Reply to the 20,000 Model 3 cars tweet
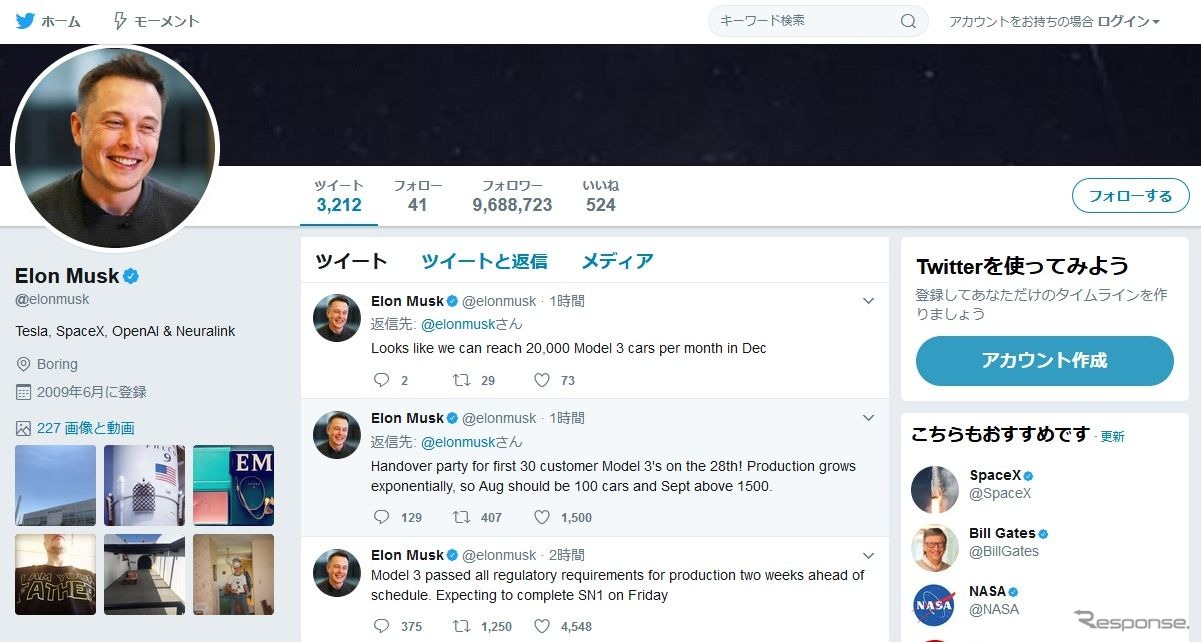This screenshot has width=1201, height=642. (381, 380)
